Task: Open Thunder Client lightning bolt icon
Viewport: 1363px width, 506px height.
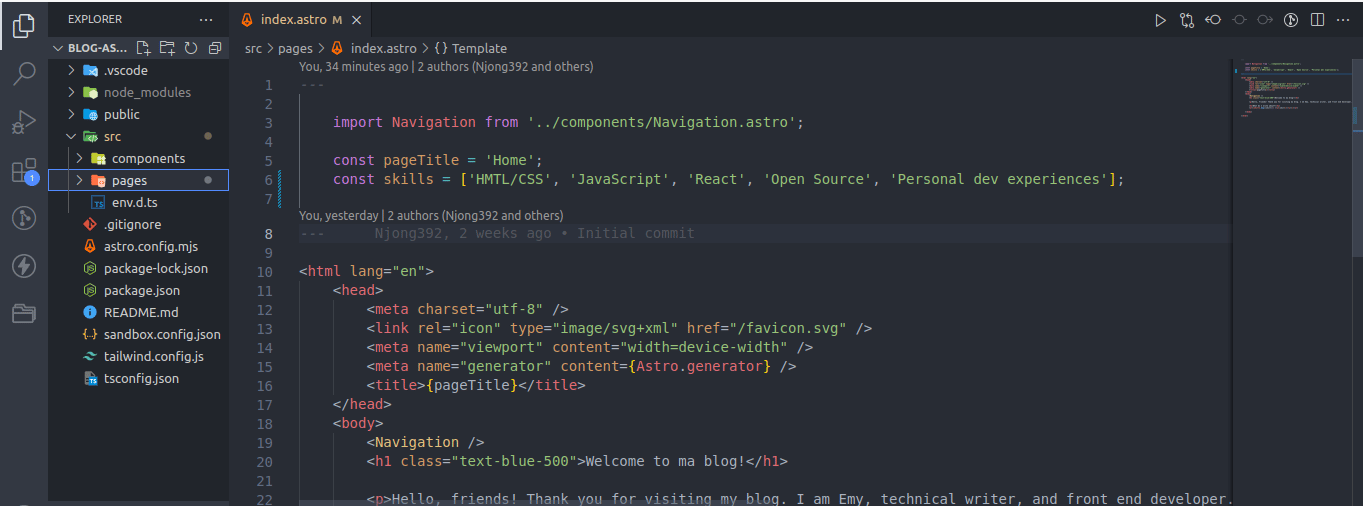Action: 24,266
